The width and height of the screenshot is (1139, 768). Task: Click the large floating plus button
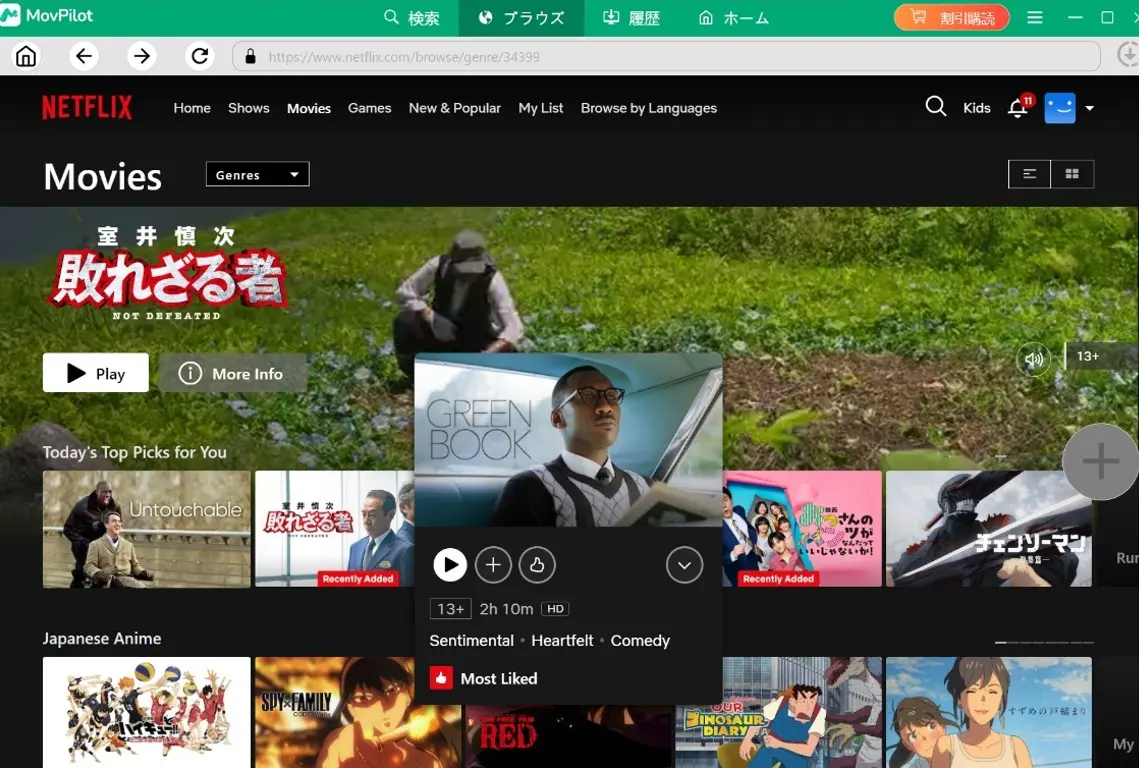(x=1101, y=461)
